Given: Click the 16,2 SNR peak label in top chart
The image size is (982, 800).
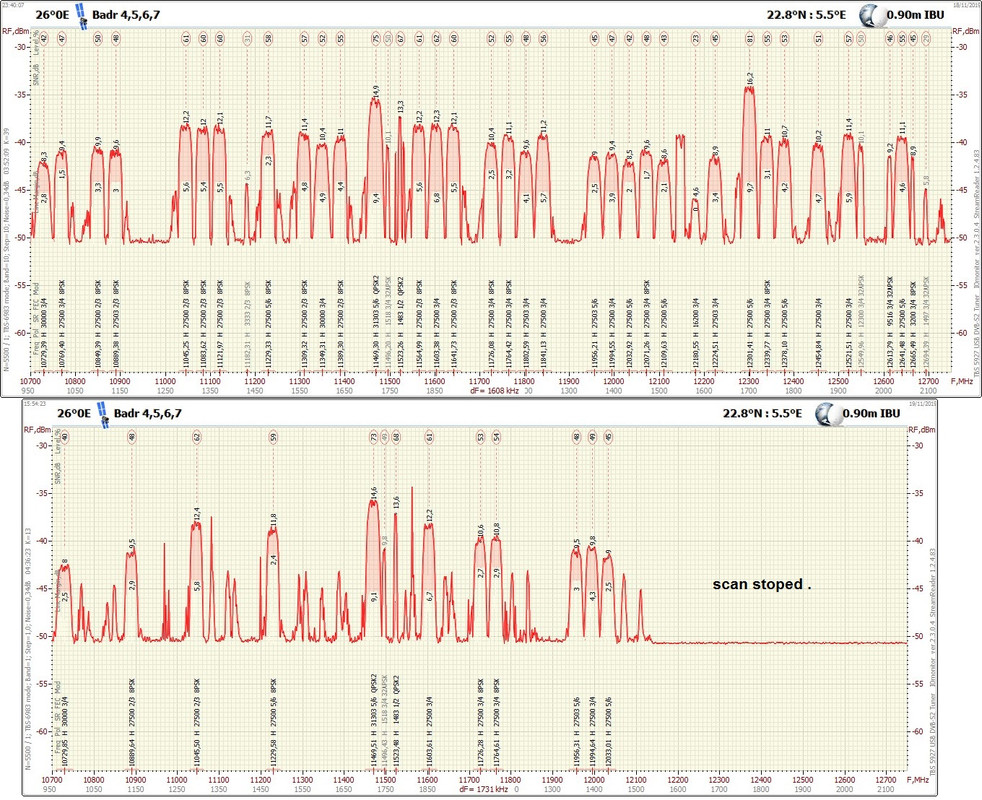Looking at the screenshot, I should point(750,78).
